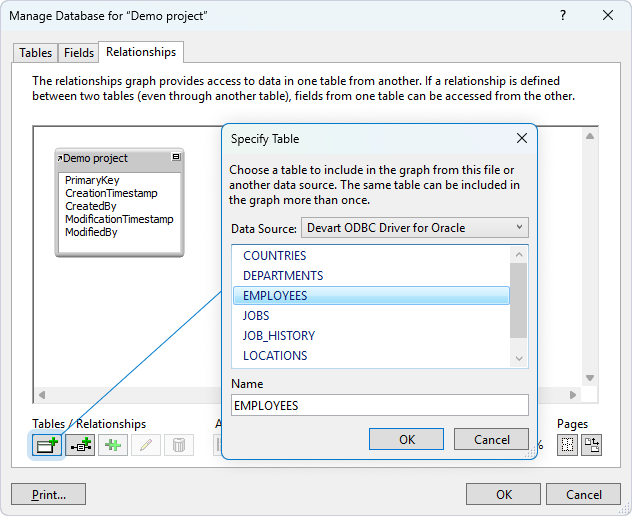
Task: Collapse the Demo project table box
Action: click(176, 157)
